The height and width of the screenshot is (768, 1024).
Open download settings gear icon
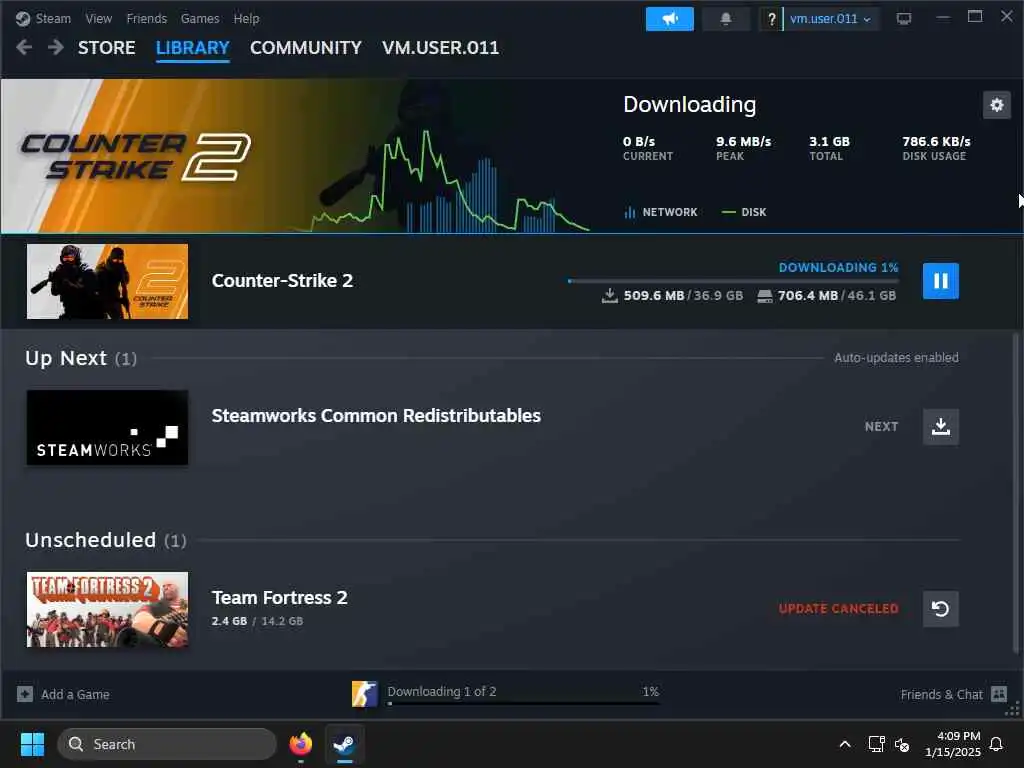997,105
